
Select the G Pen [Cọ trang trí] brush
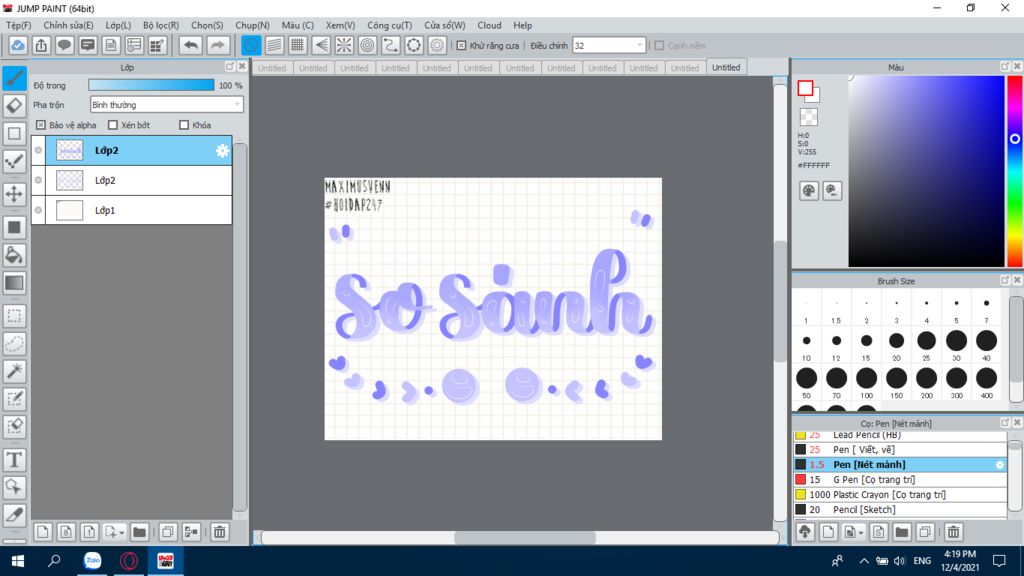click(900, 480)
